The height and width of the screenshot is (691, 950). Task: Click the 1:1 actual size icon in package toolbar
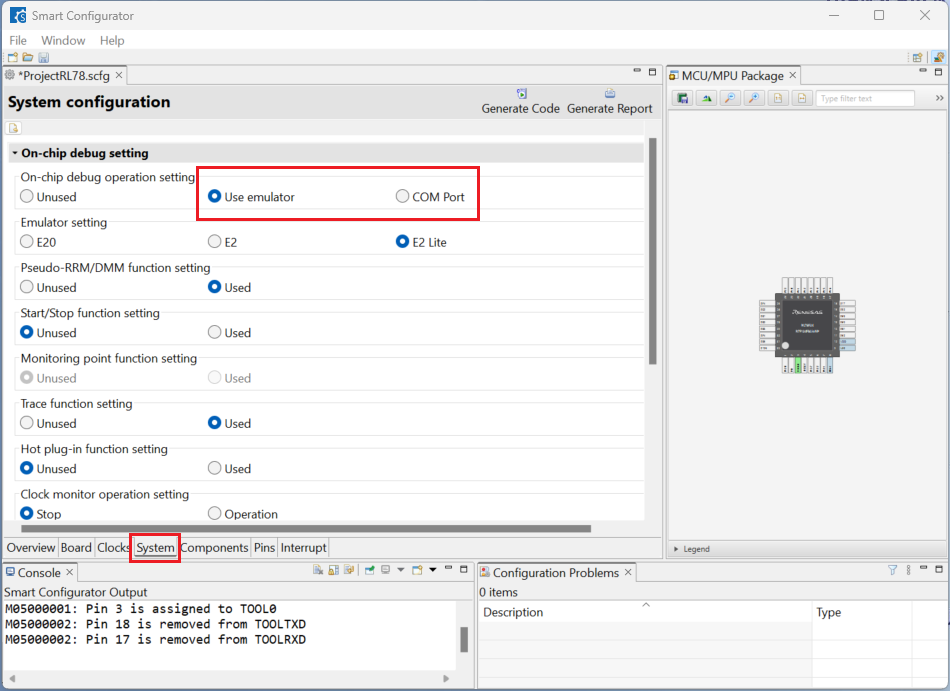point(778,98)
